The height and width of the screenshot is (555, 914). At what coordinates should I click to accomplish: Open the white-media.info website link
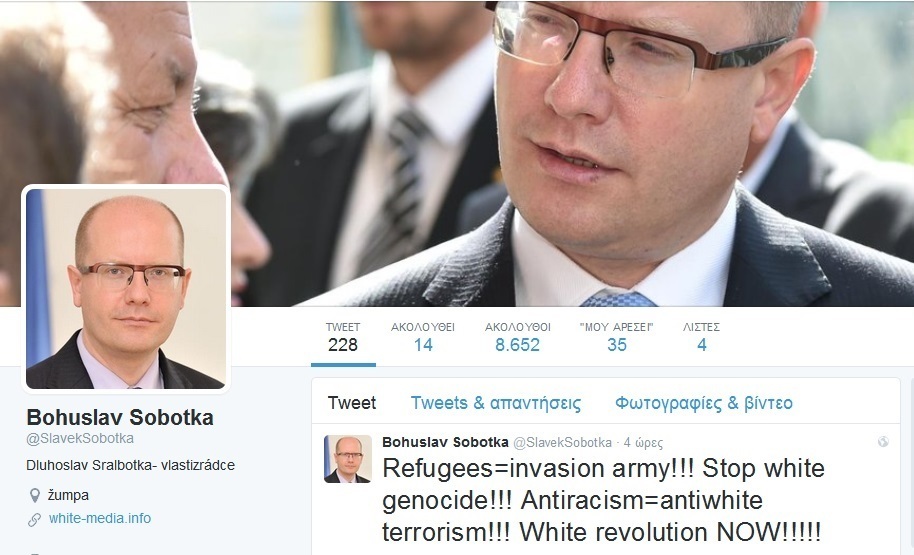pyautogui.click(x=100, y=518)
